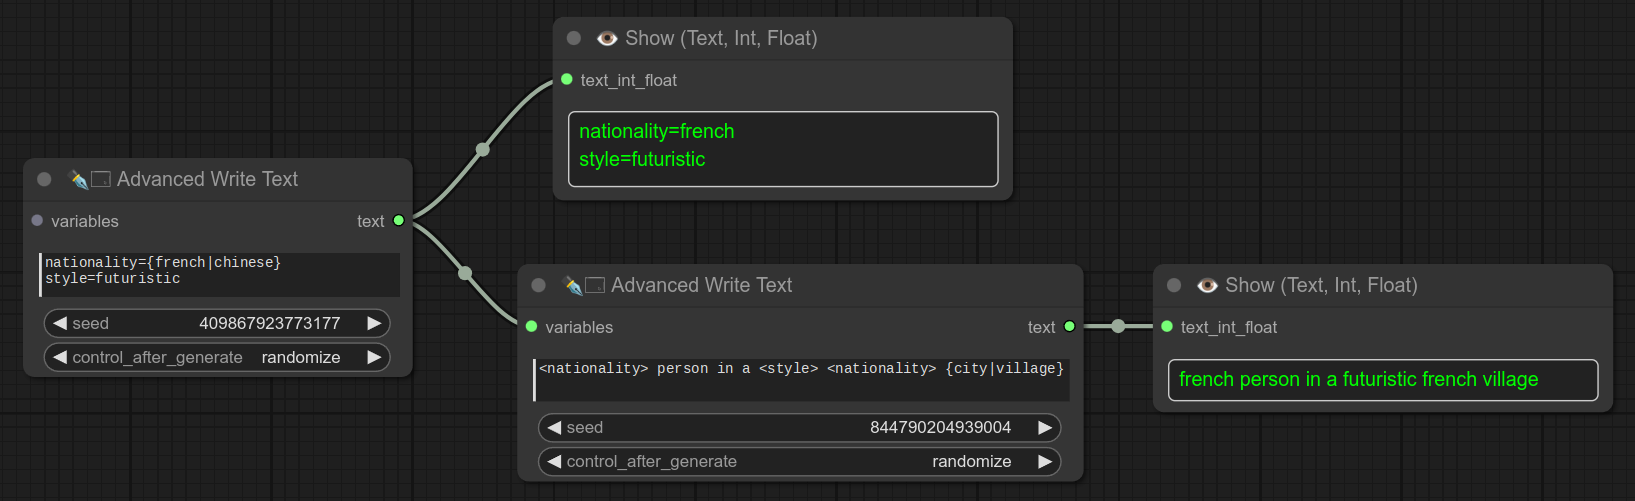Click the pen icon on left Advanced Write Text node
Viewport: 1635px width, 501px height.
tap(78, 179)
